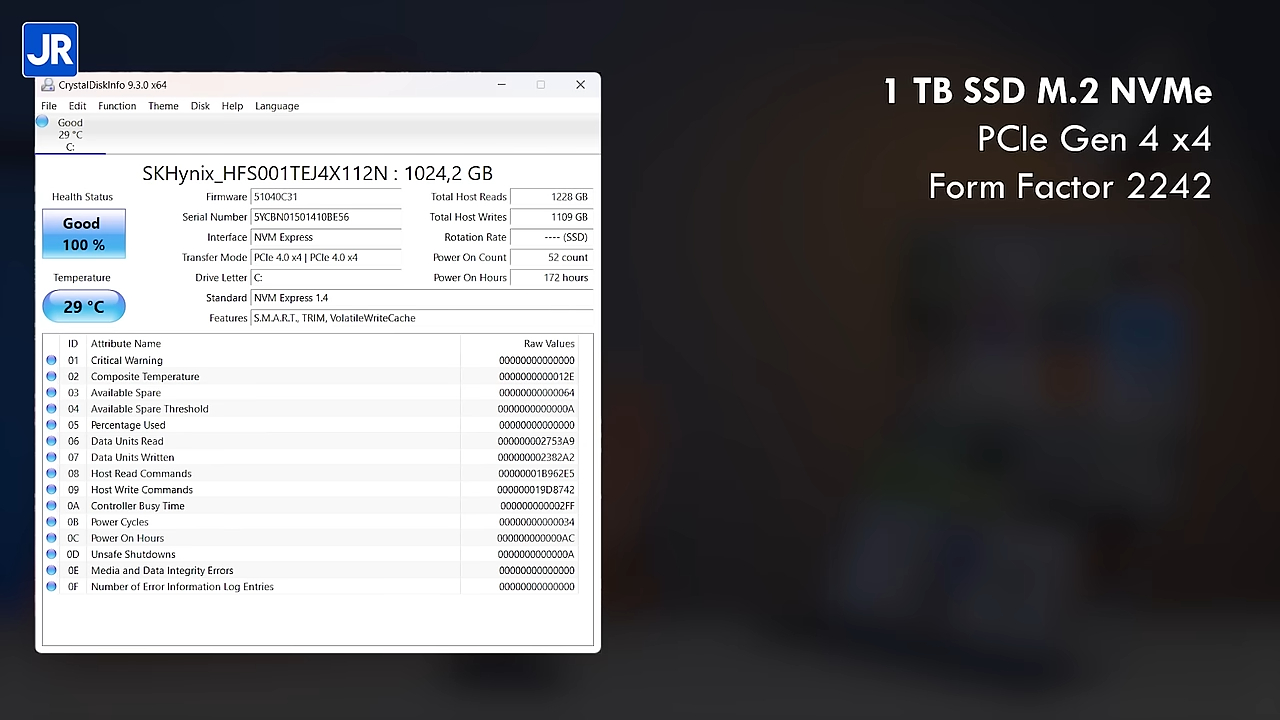Click the Transfer Mode field
Viewport: 1280px width, 720px height.
click(326, 257)
